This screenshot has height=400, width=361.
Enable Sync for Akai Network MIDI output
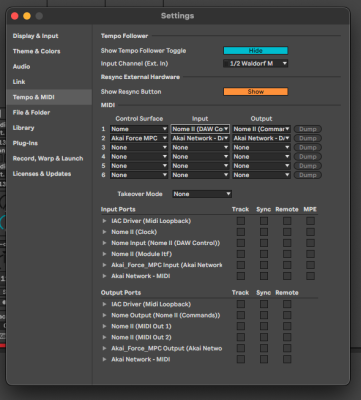tap(264, 359)
